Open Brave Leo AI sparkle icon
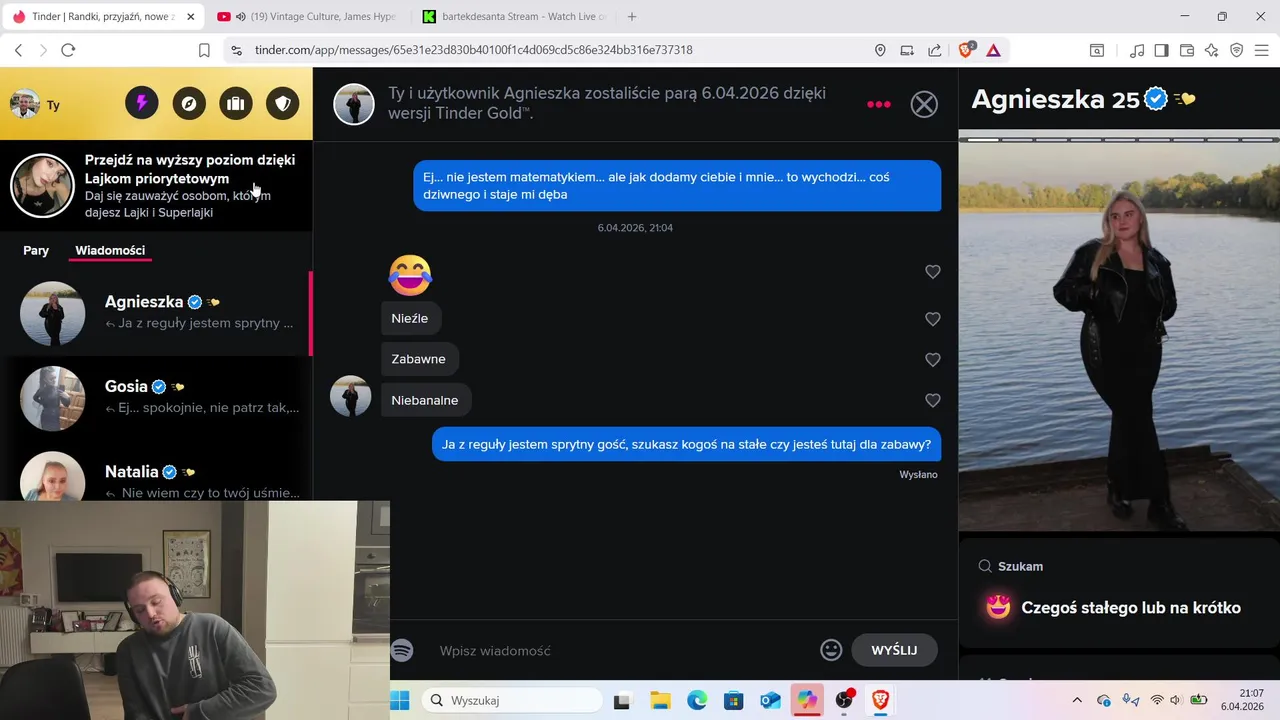Screen dimensions: 1280x720 (x=1211, y=50)
